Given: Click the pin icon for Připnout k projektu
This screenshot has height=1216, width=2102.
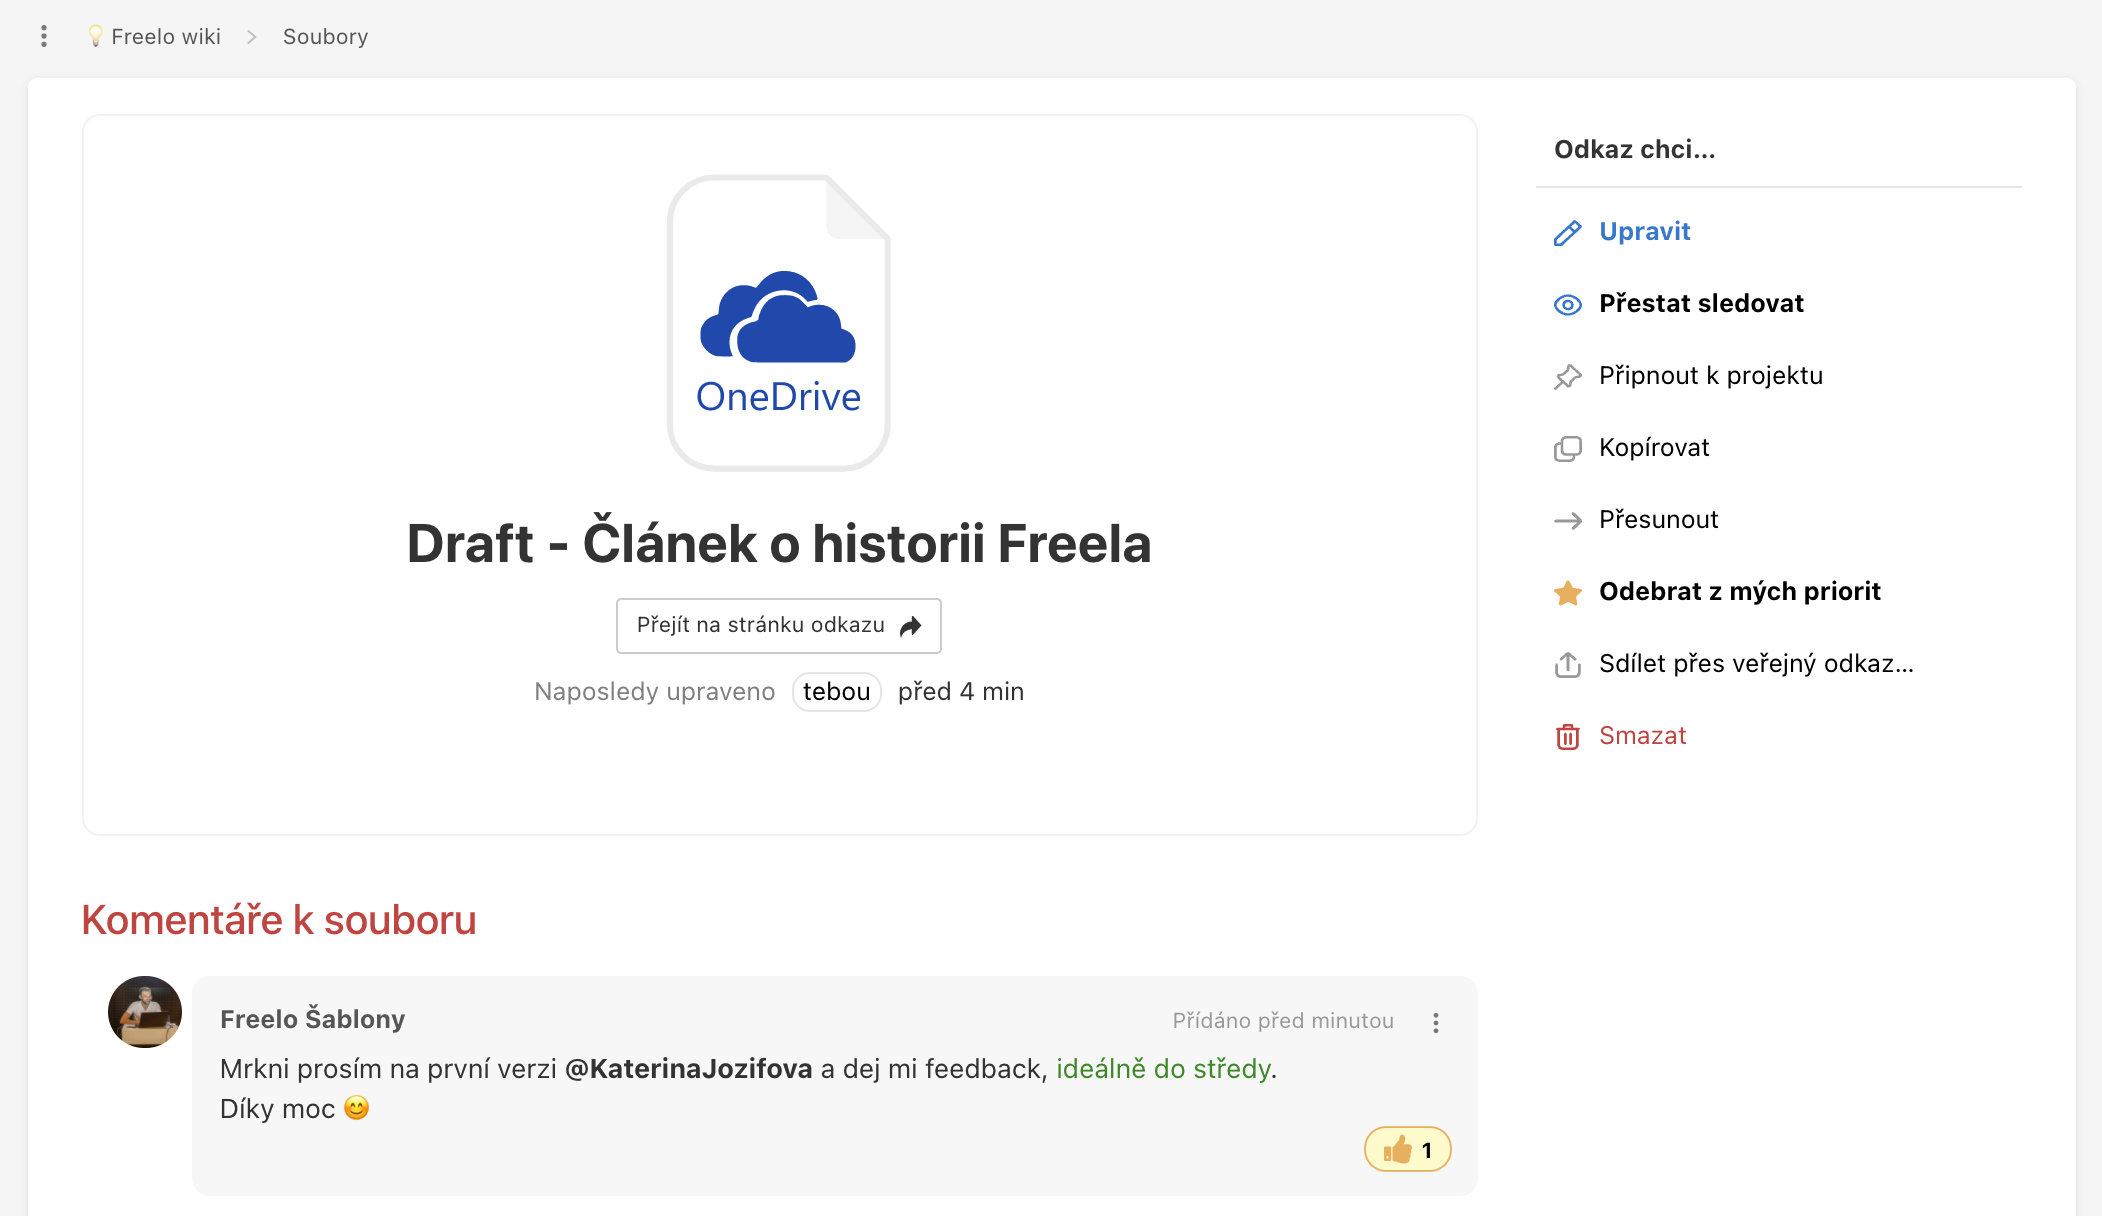Looking at the screenshot, I should tap(1568, 377).
